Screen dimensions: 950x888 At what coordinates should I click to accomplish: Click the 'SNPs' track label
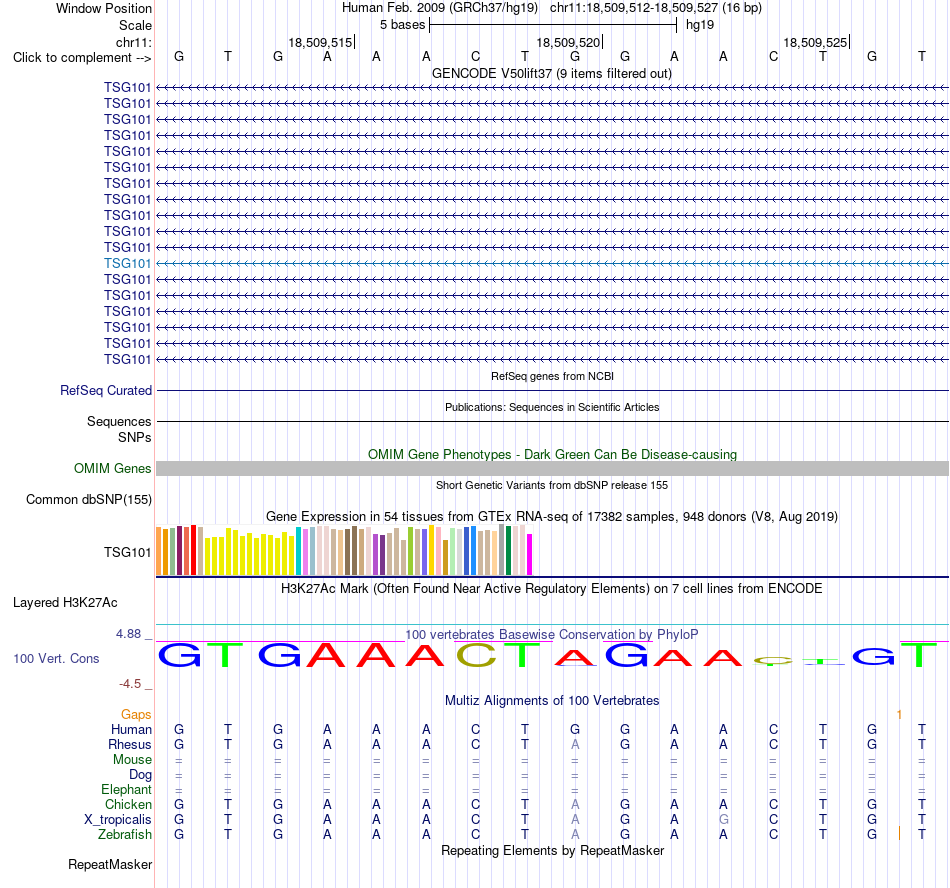click(135, 437)
